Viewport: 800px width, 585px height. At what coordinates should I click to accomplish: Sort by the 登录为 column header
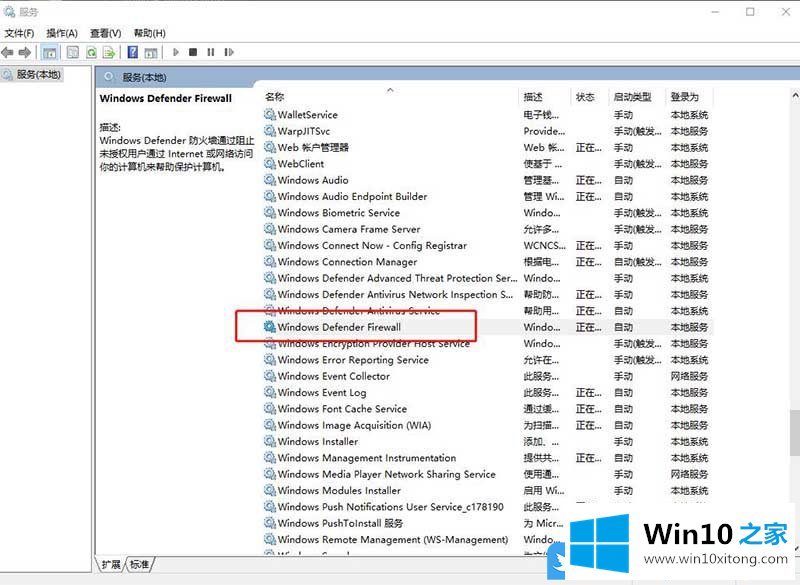tap(689, 96)
